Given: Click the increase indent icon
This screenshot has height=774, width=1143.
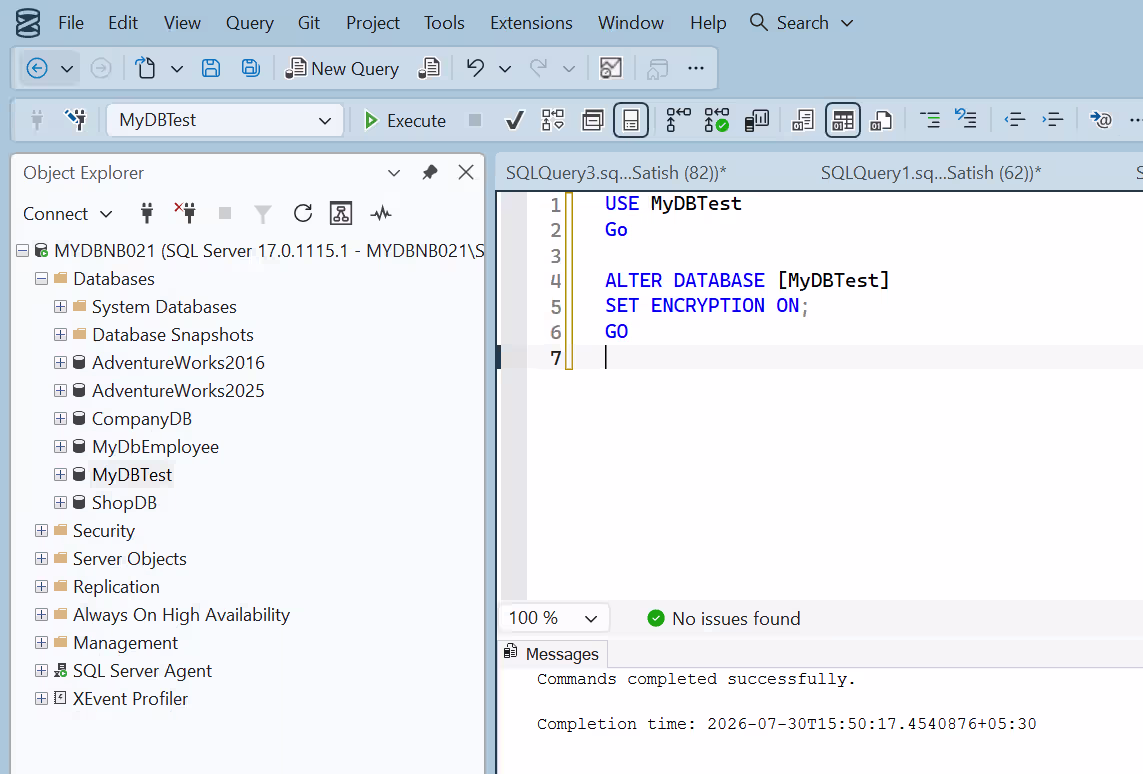Looking at the screenshot, I should coord(1052,120).
